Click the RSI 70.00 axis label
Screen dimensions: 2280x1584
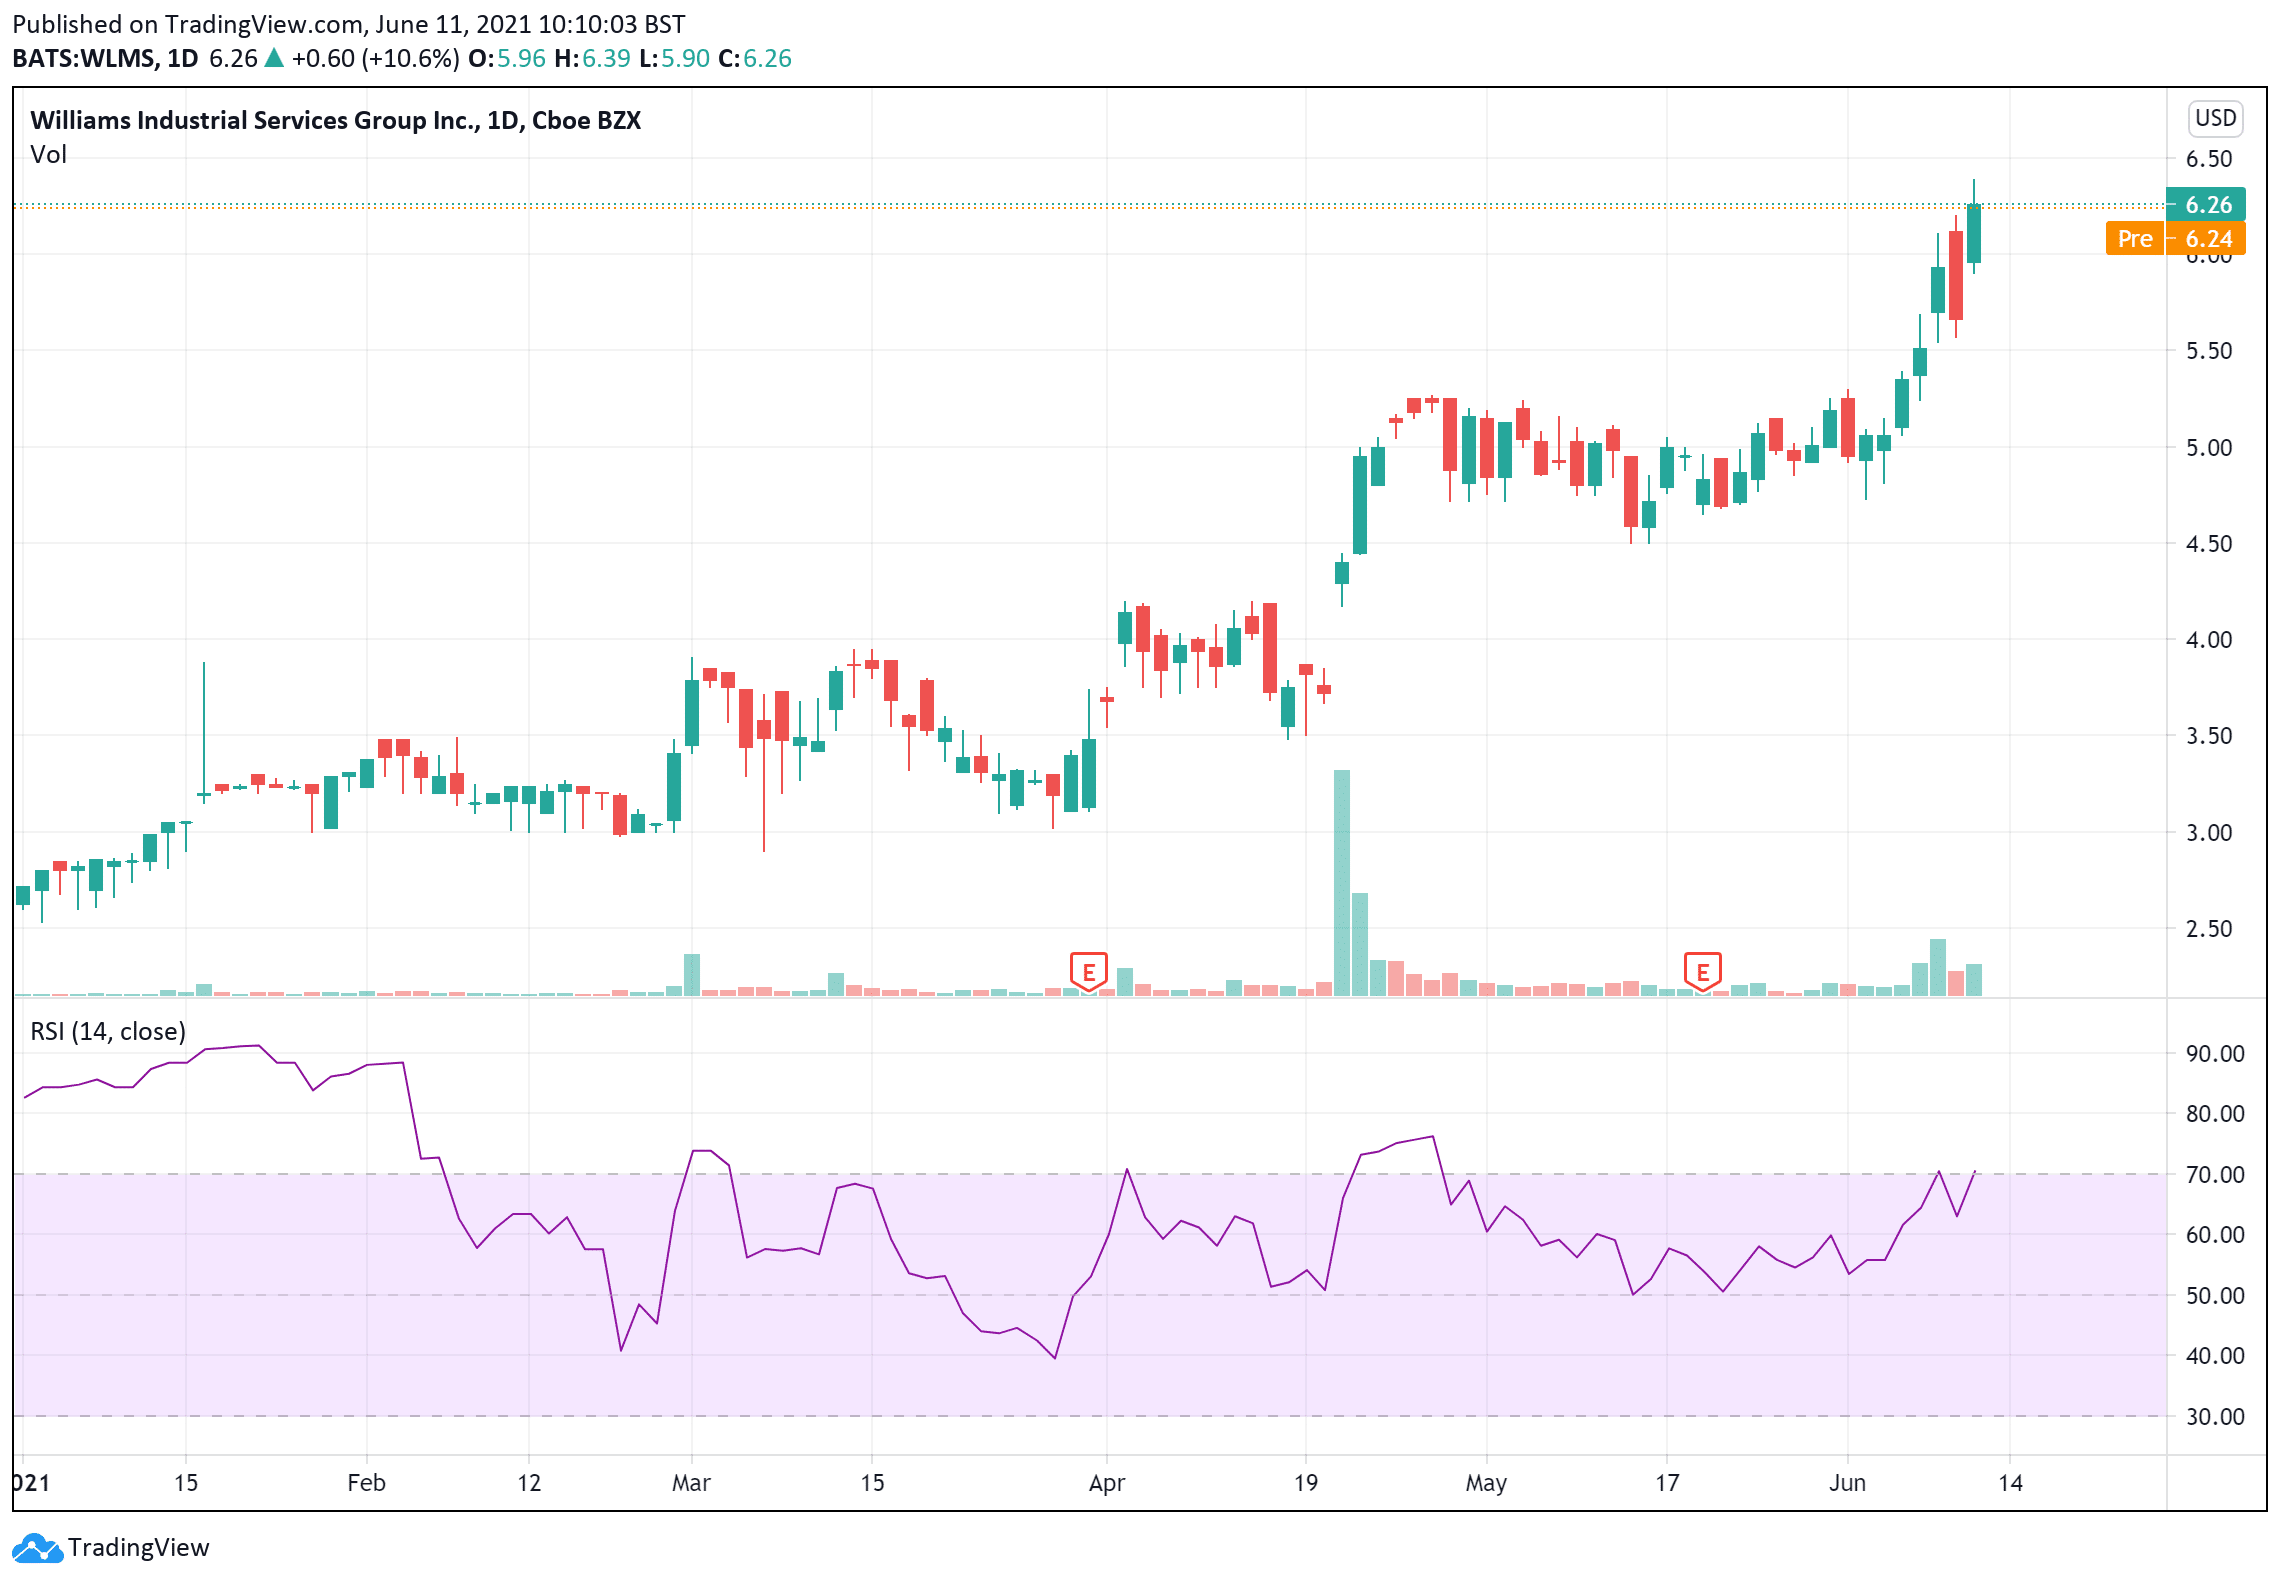click(x=2214, y=1175)
